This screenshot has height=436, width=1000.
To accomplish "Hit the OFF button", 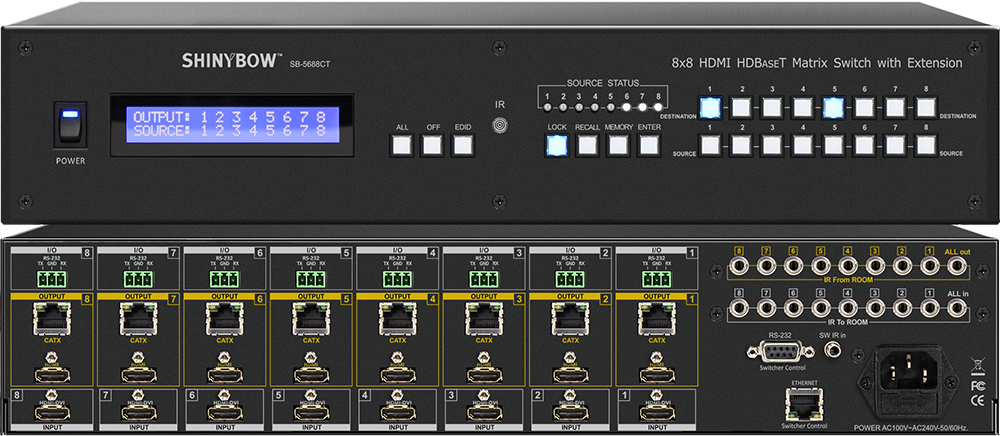I will point(432,145).
